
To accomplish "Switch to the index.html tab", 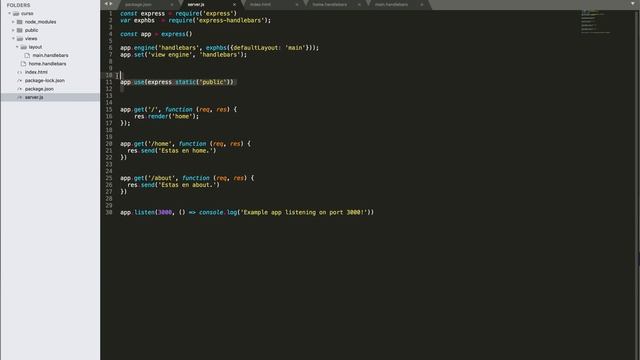I will click(x=260, y=4).
